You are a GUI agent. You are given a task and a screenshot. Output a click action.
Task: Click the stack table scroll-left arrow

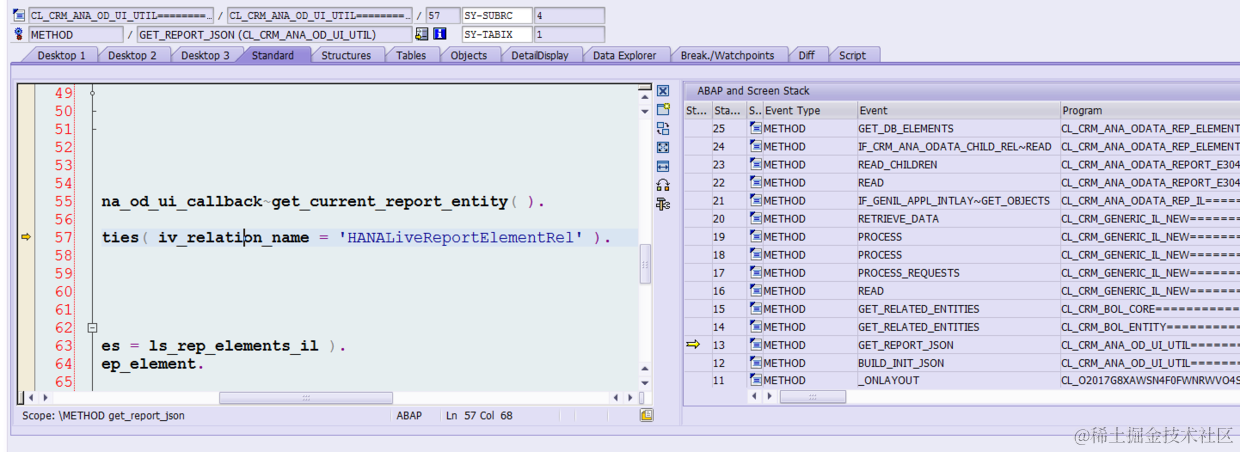753,397
